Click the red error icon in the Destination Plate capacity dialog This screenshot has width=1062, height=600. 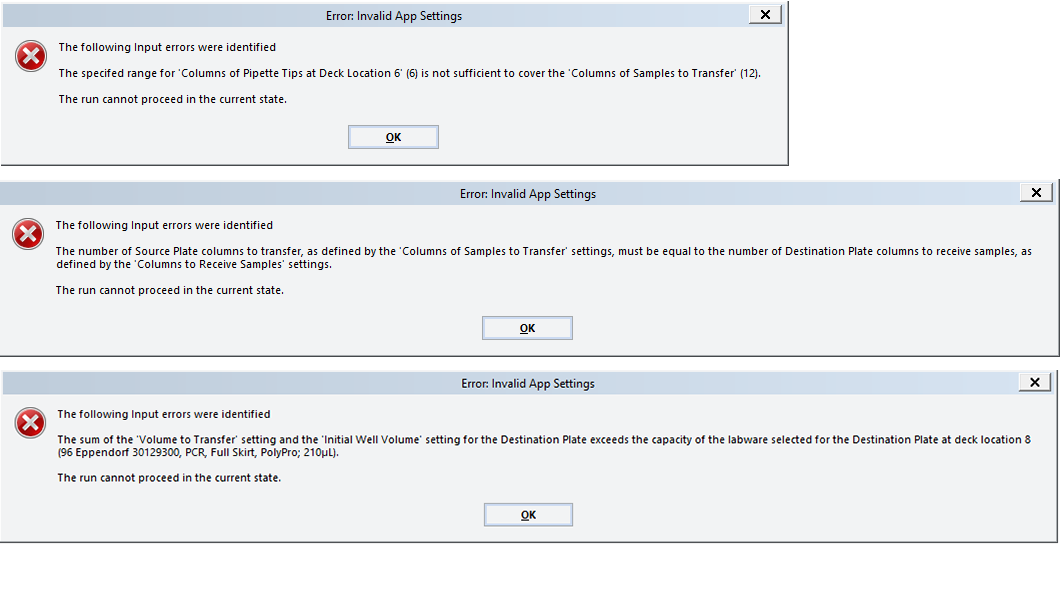pyautogui.click(x=30, y=423)
